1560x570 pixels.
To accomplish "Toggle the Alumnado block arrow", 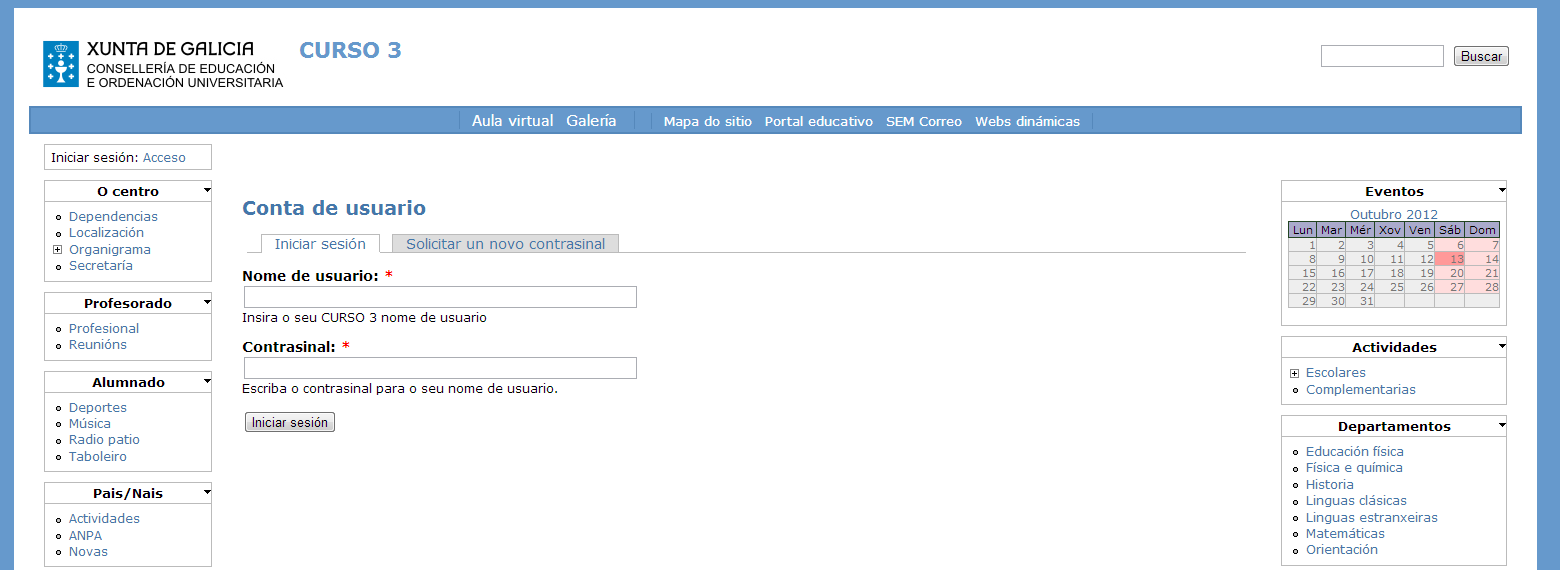I will 206,380.
